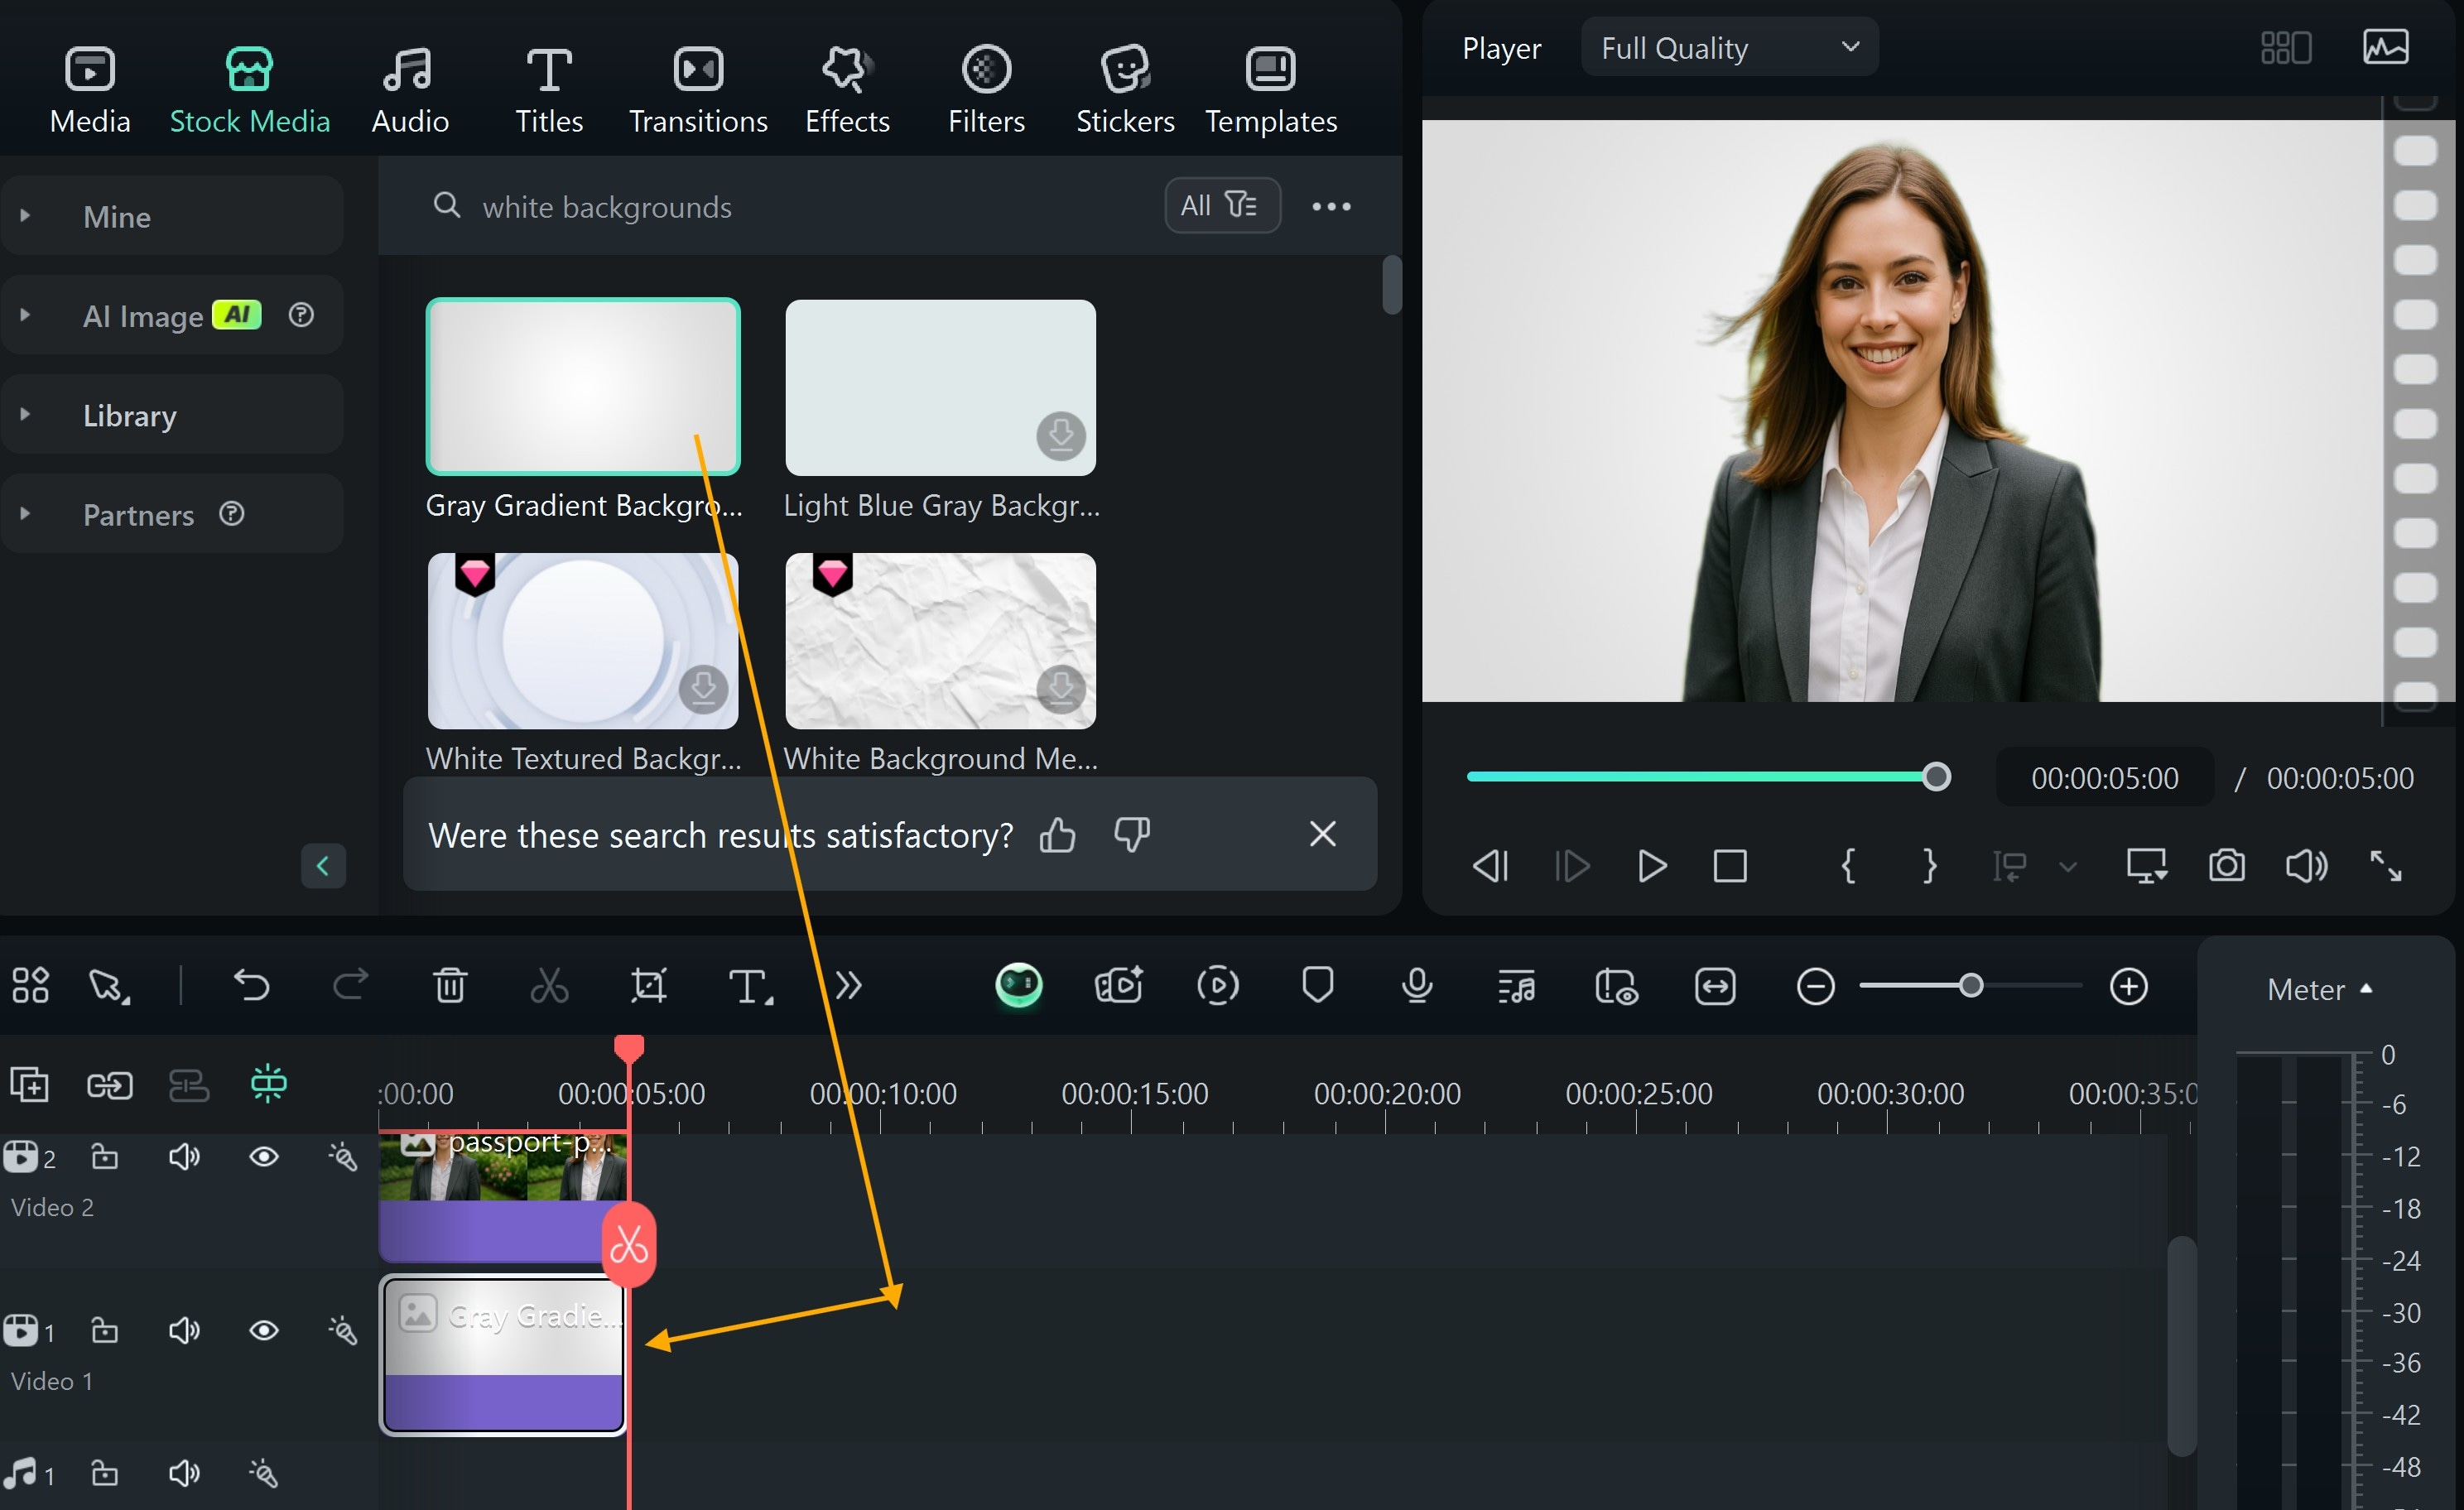Set mark out point
This screenshot has height=1510, width=2464.
(x=1929, y=866)
